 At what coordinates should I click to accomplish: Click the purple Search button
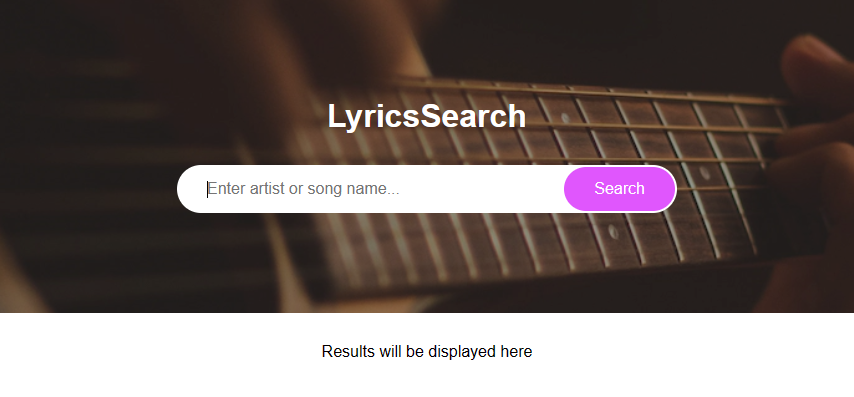pyautogui.click(x=619, y=188)
